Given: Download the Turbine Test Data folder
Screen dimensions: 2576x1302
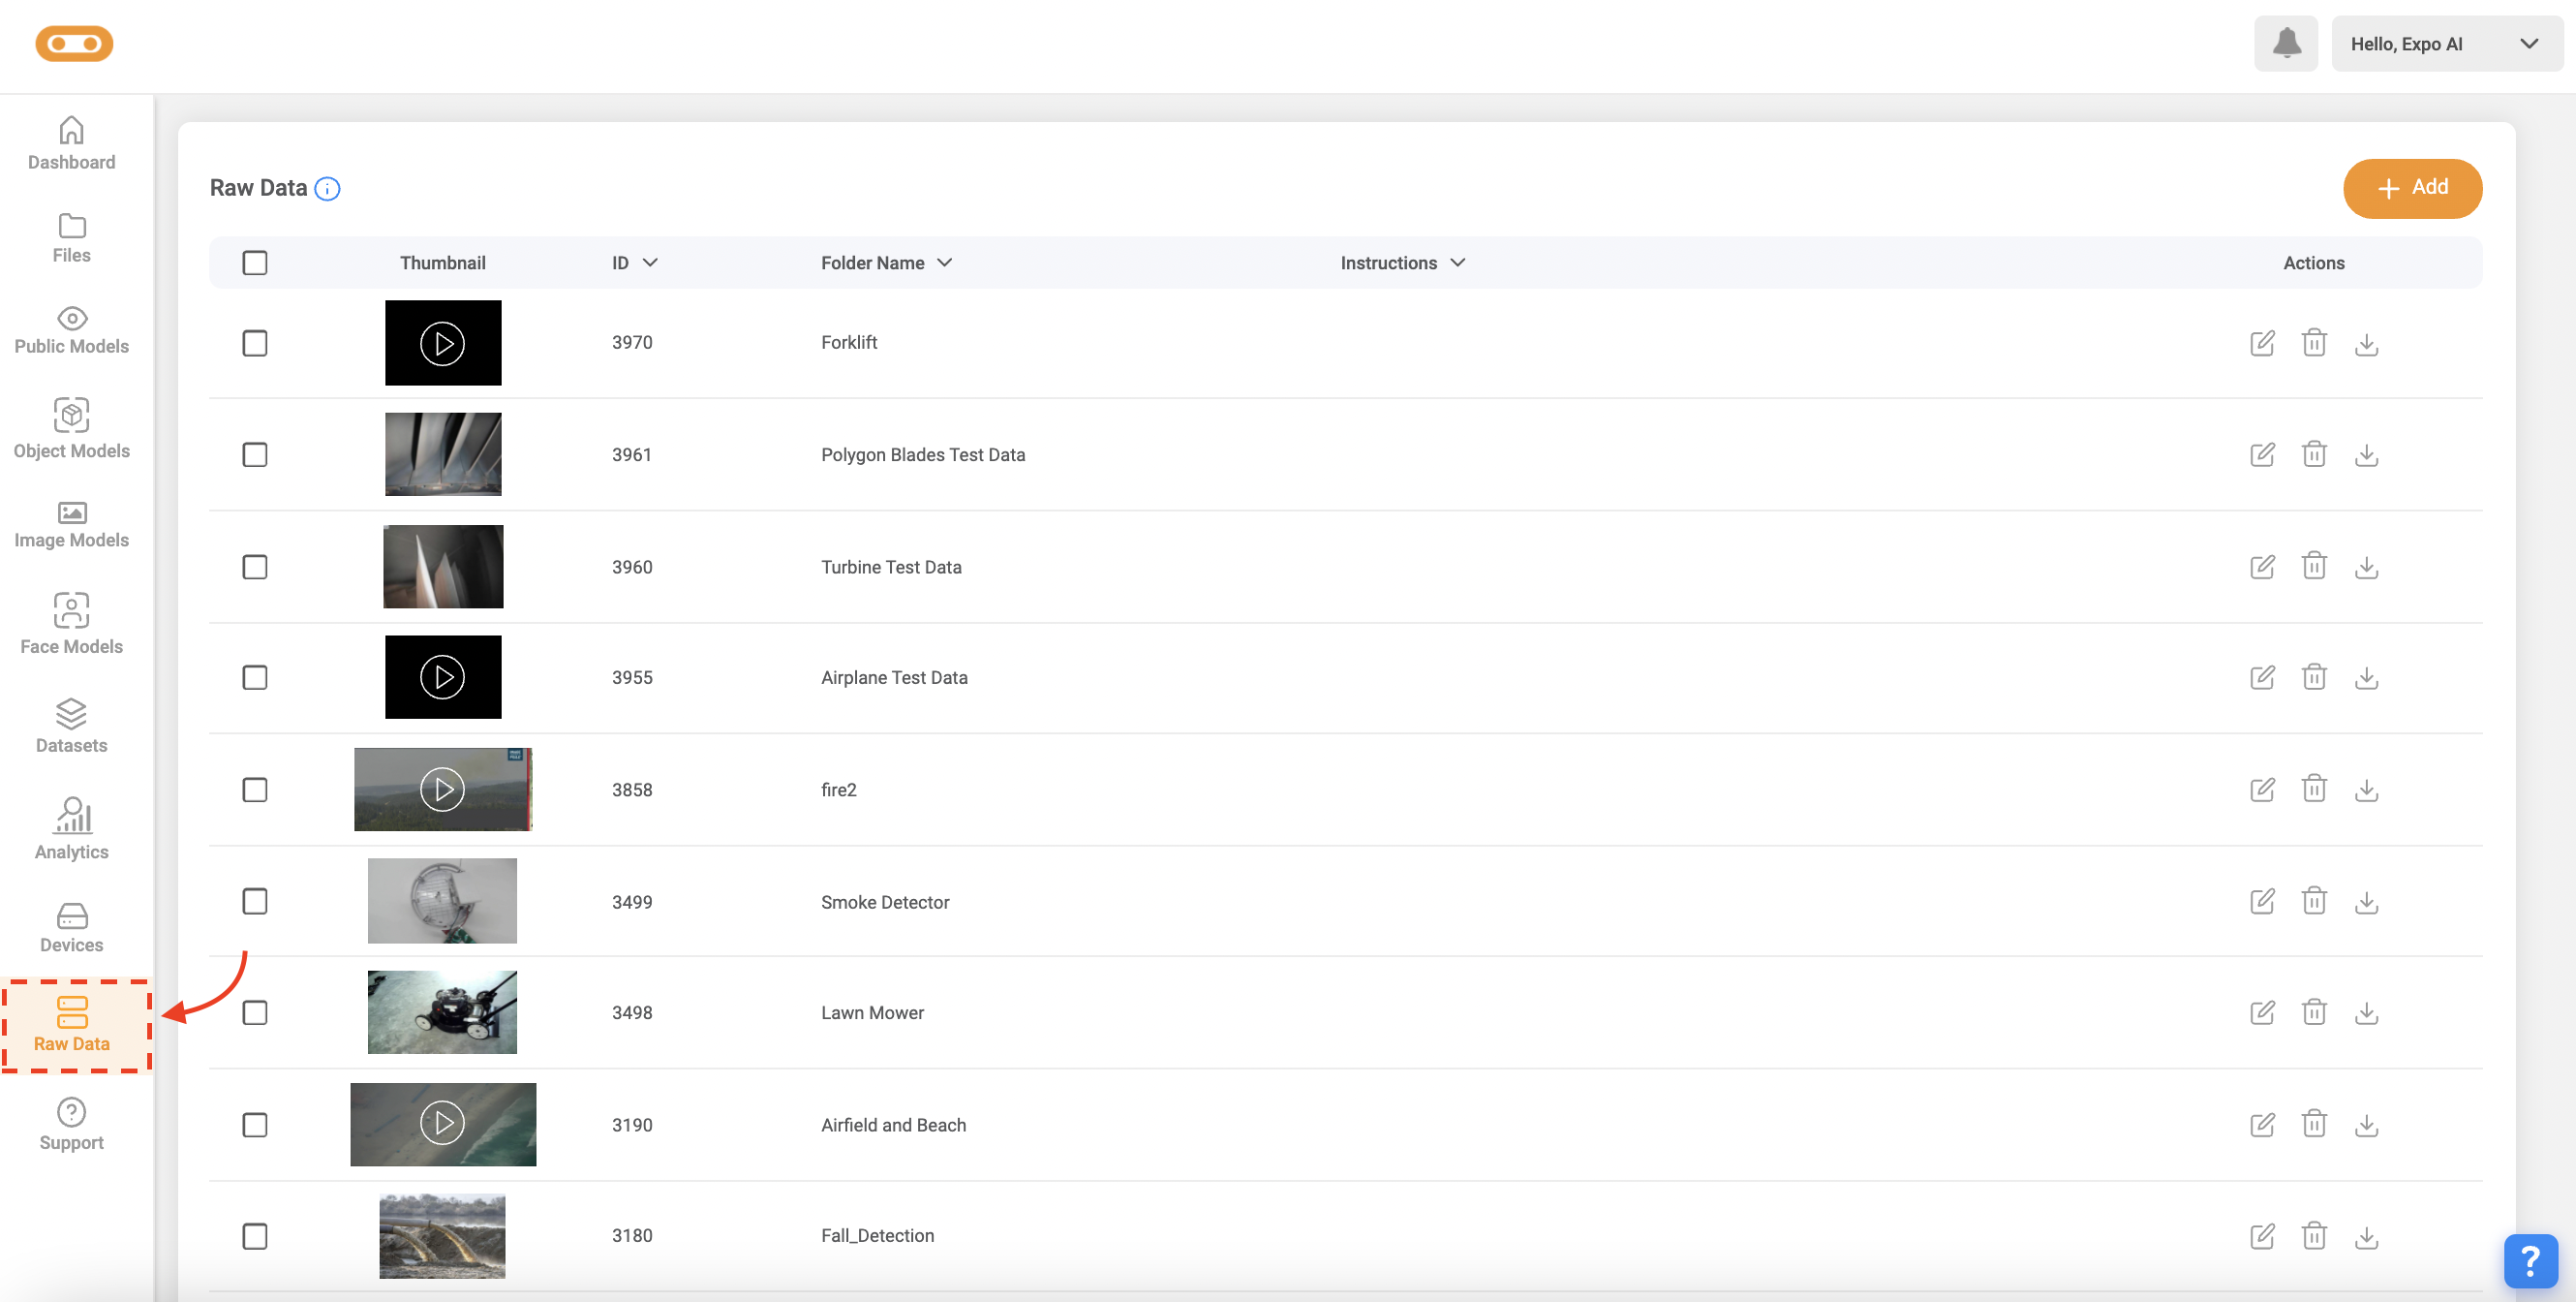Looking at the screenshot, I should pyautogui.click(x=2365, y=568).
